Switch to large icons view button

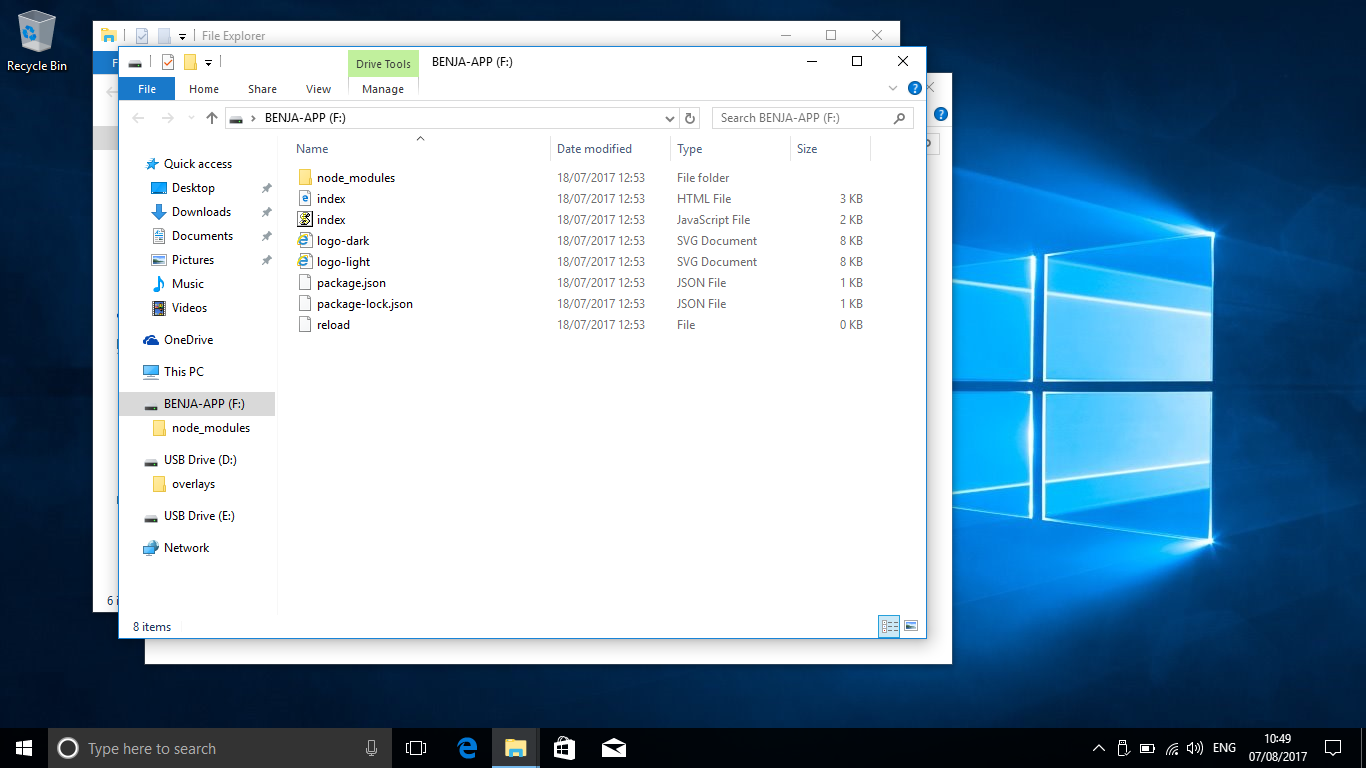[911, 626]
